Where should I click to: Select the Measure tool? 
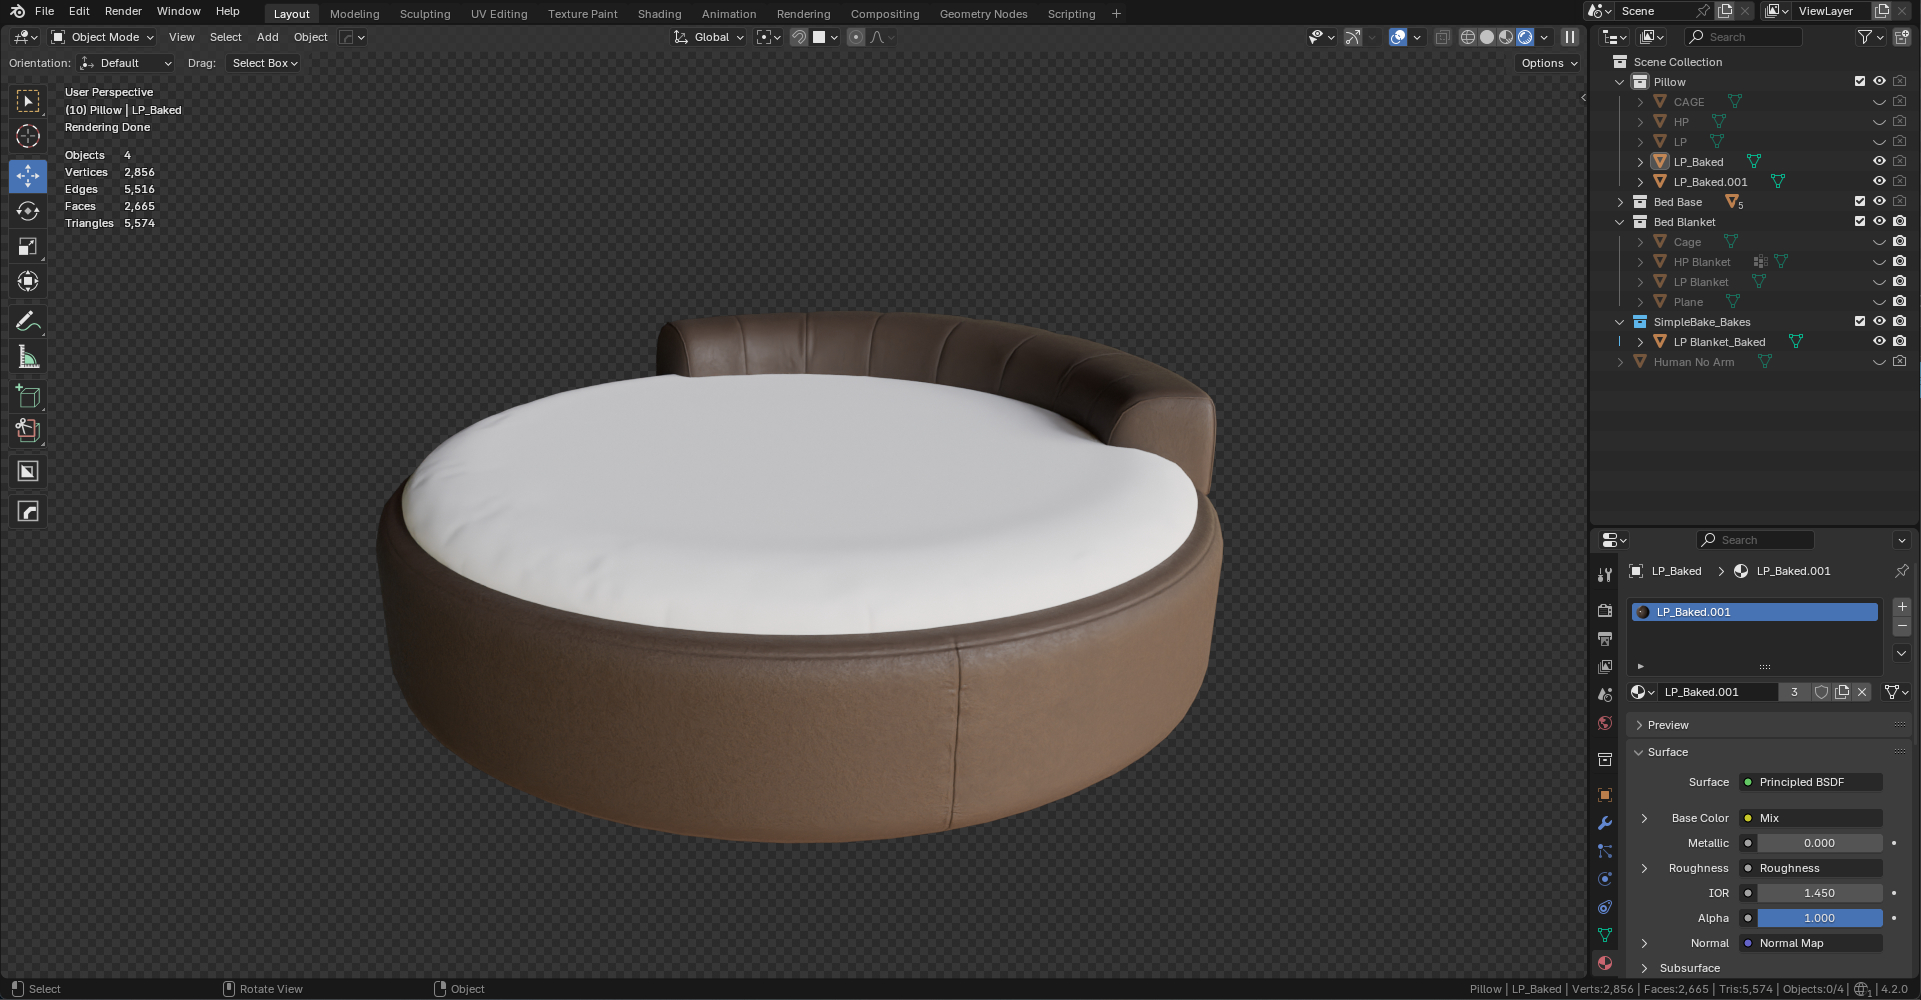pyautogui.click(x=28, y=358)
